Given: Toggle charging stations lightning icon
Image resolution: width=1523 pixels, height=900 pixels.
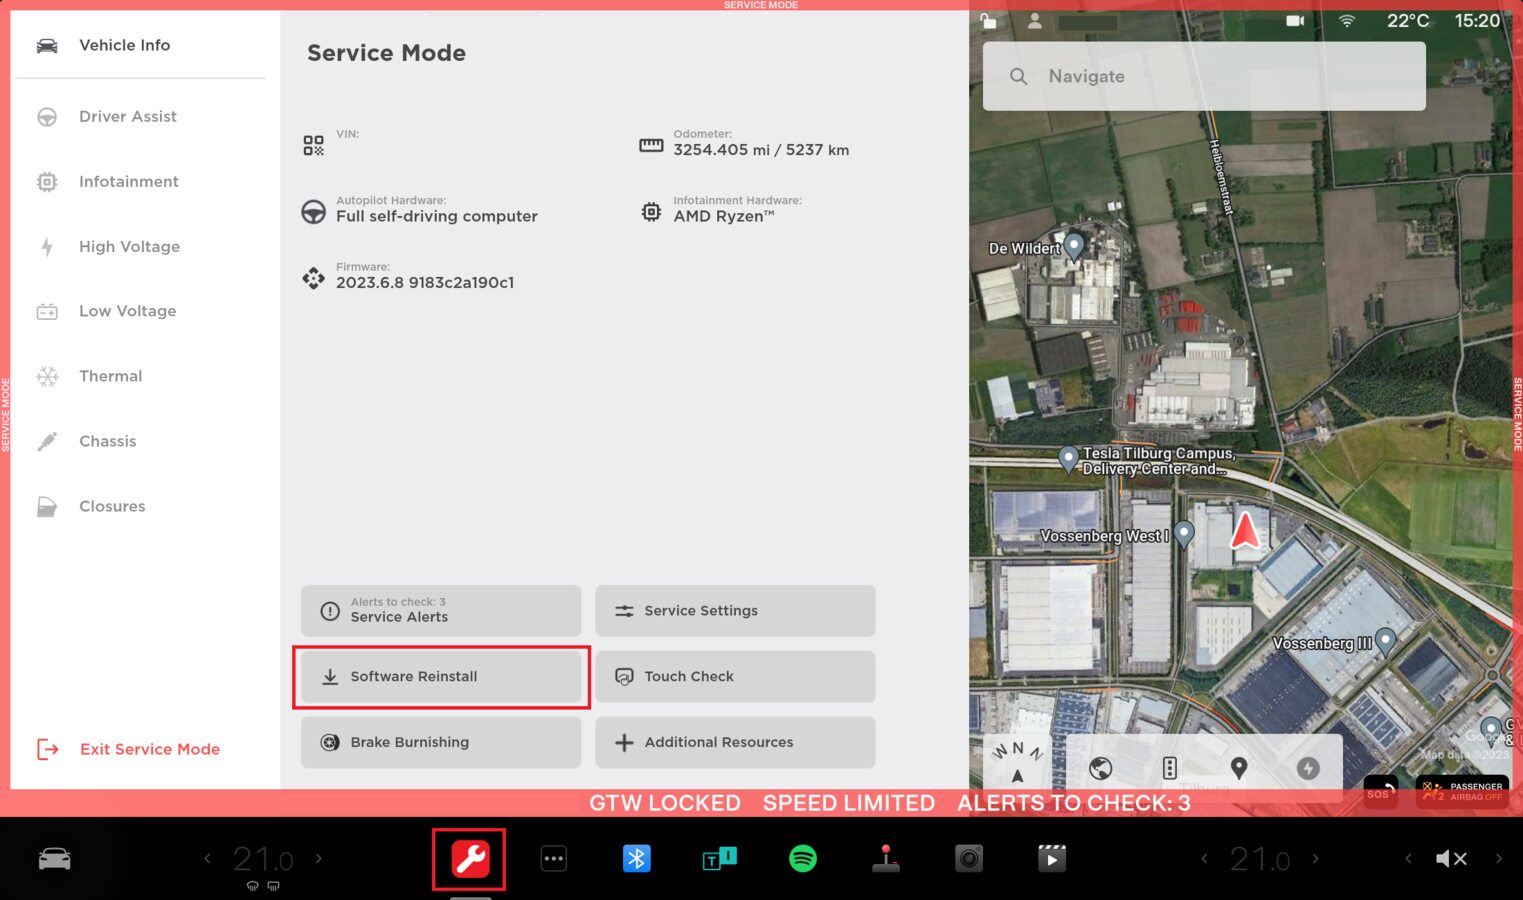Looking at the screenshot, I should click(1308, 768).
